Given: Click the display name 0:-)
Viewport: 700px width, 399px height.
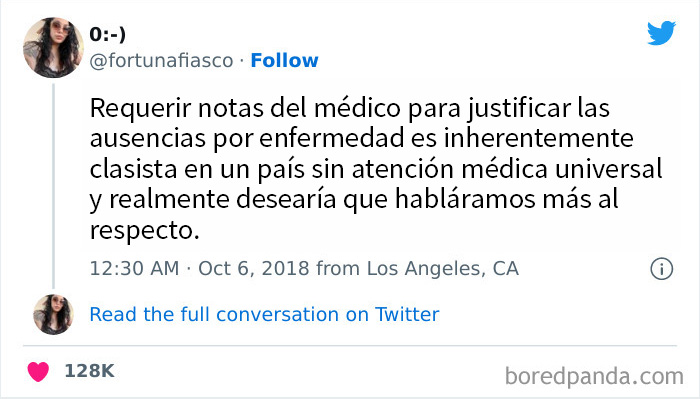Looking at the screenshot, I should [108, 34].
